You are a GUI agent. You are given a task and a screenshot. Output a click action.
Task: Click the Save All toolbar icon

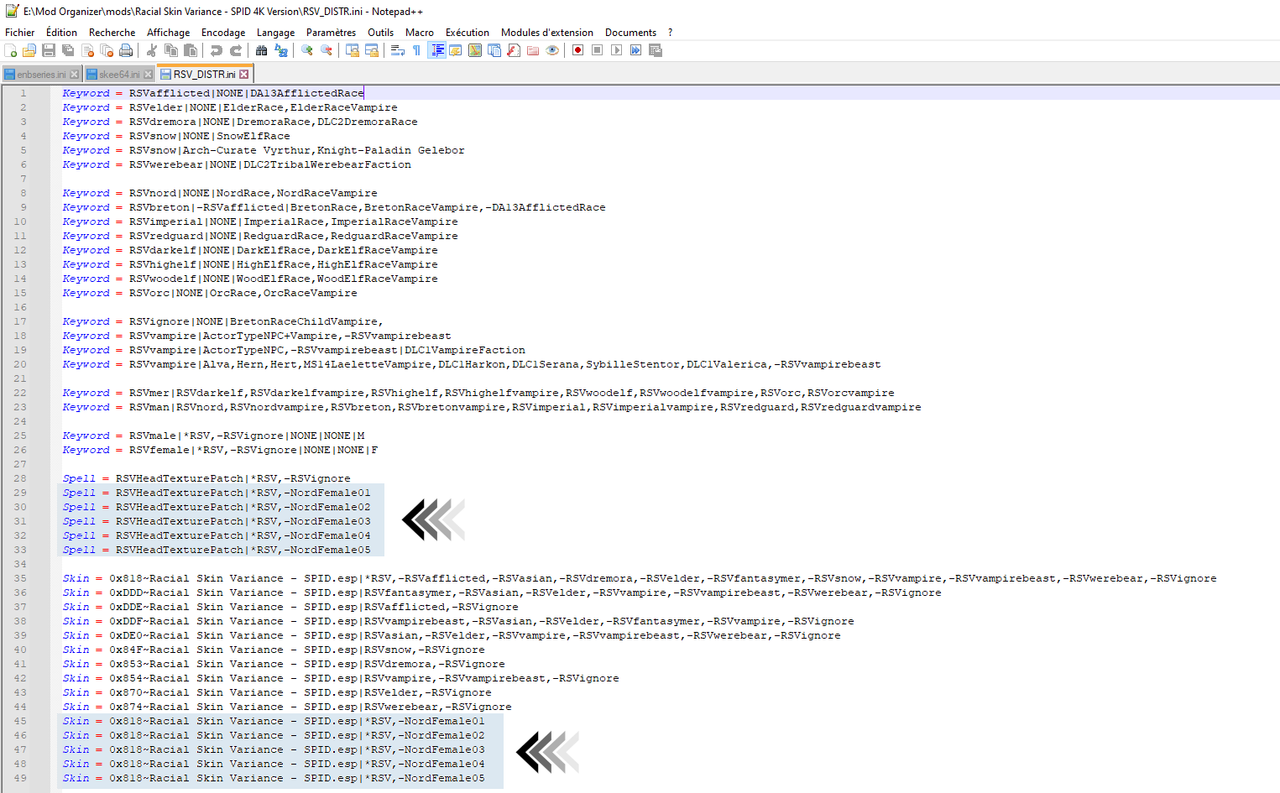[67, 50]
